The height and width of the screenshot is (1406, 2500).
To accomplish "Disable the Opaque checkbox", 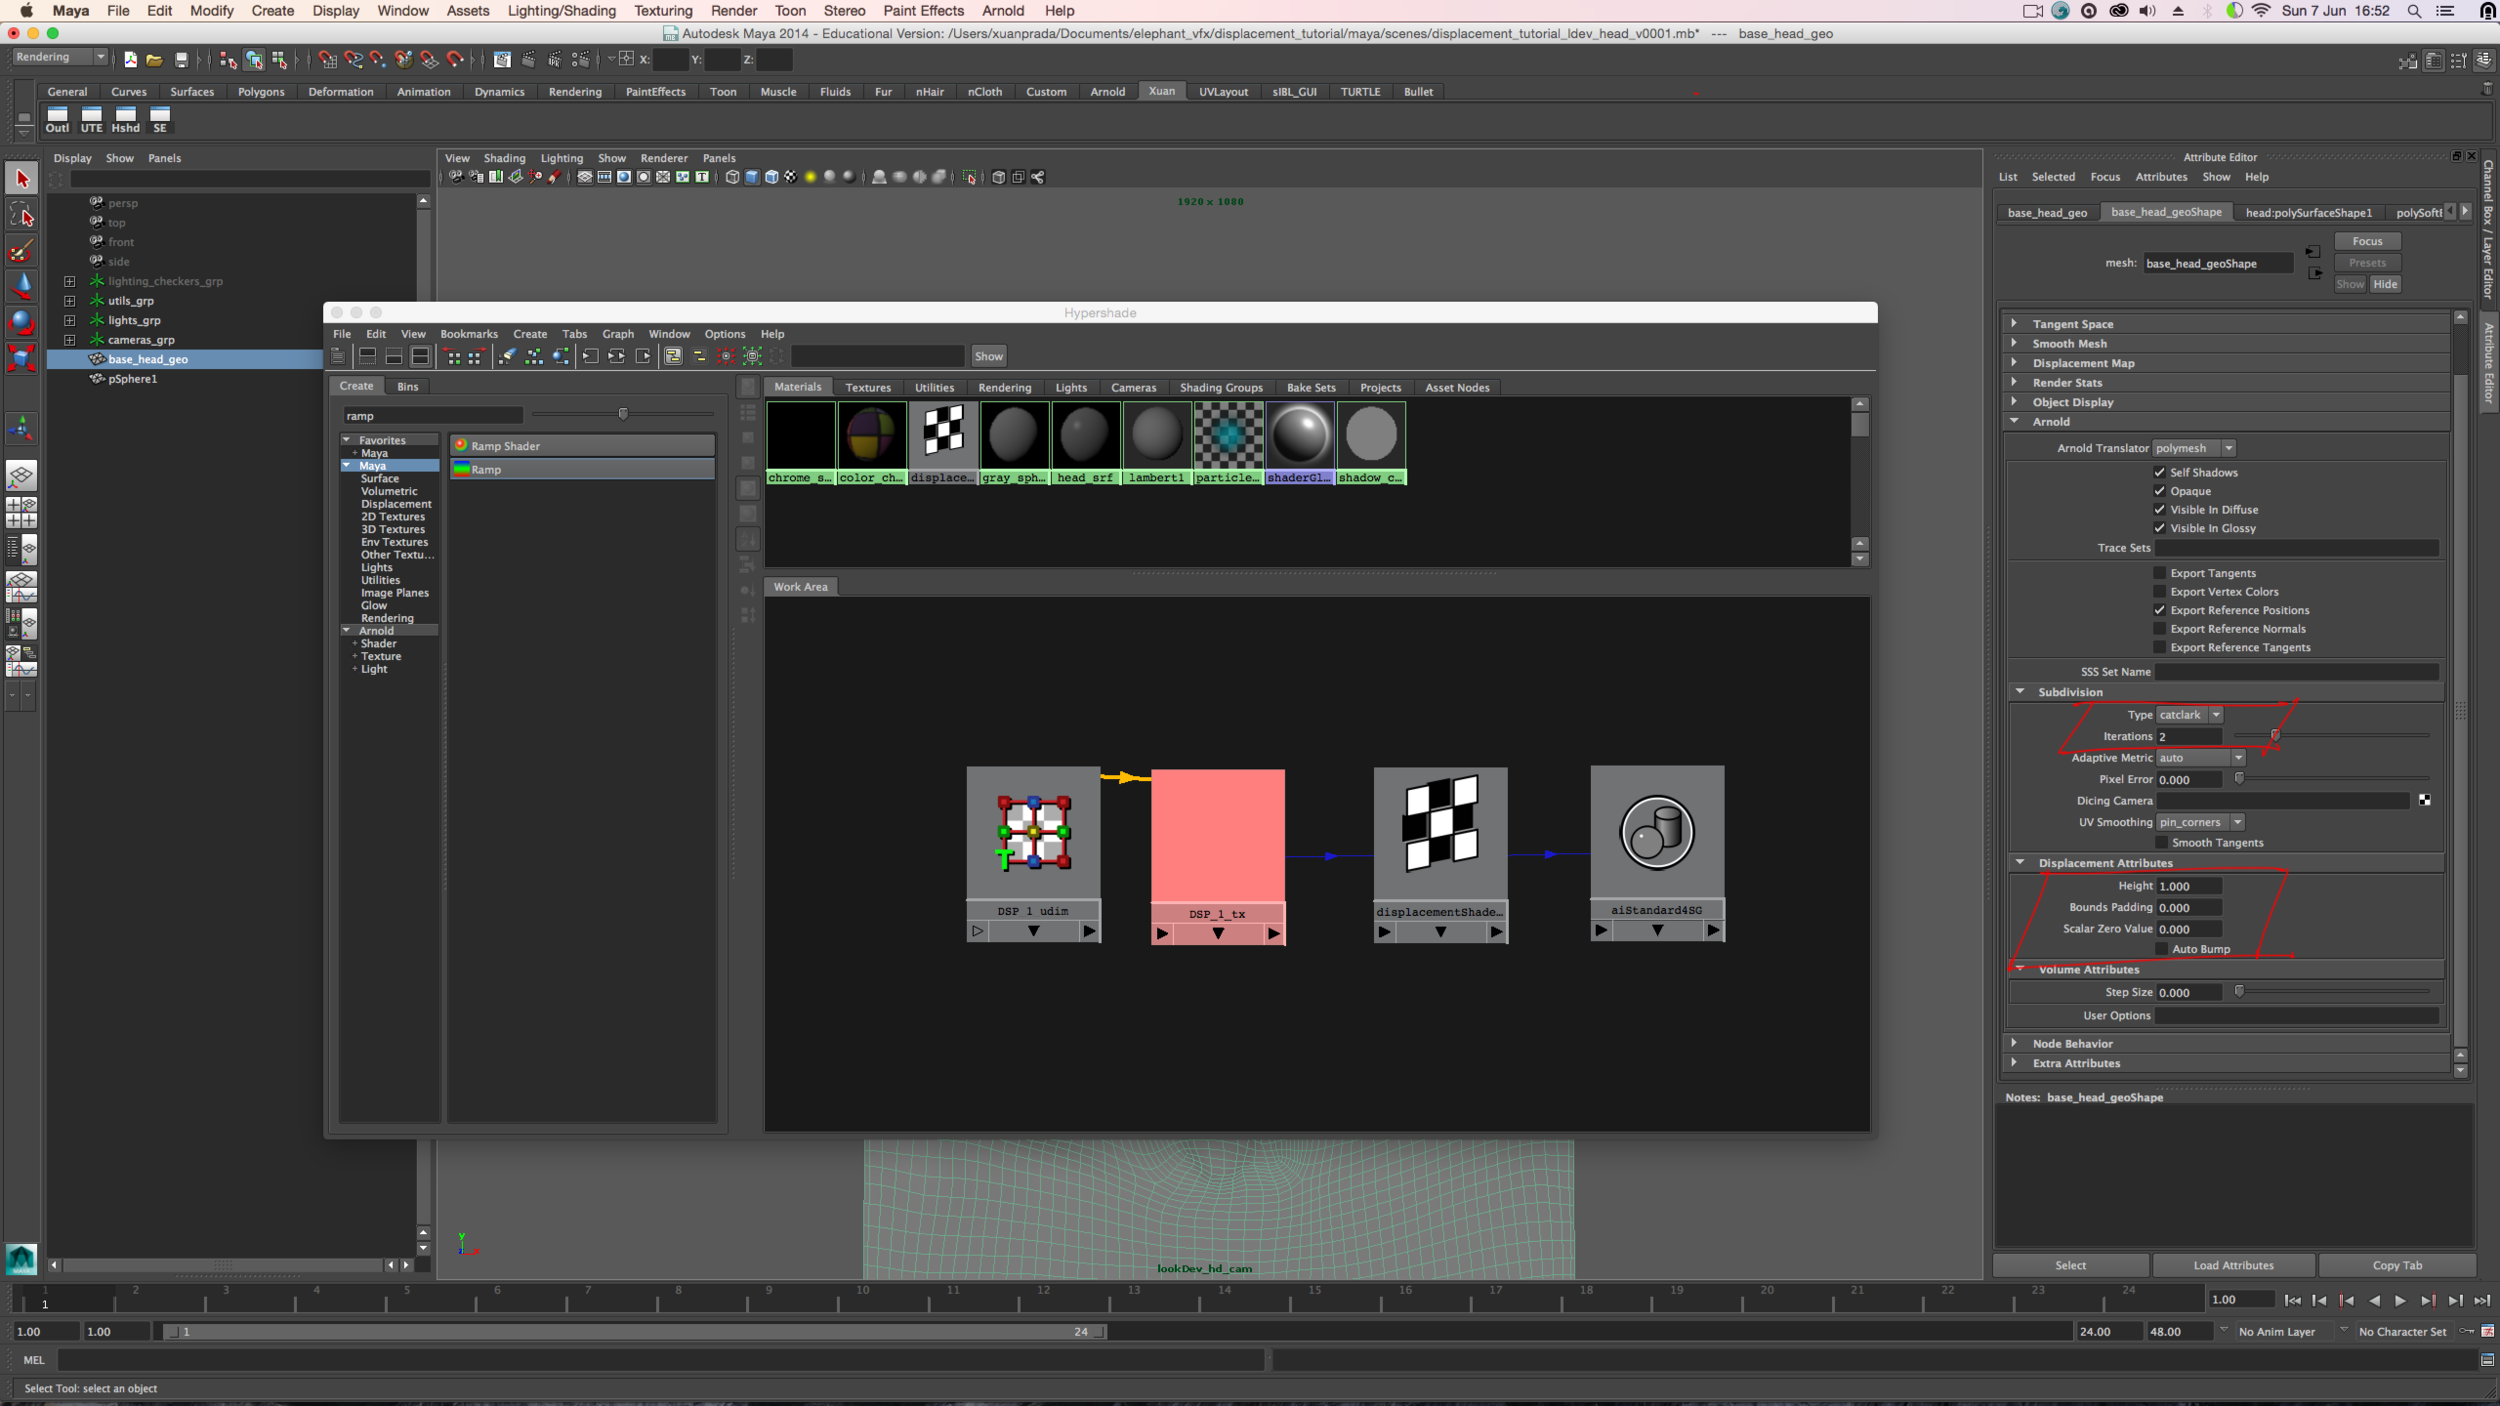I will click(2160, 491).
